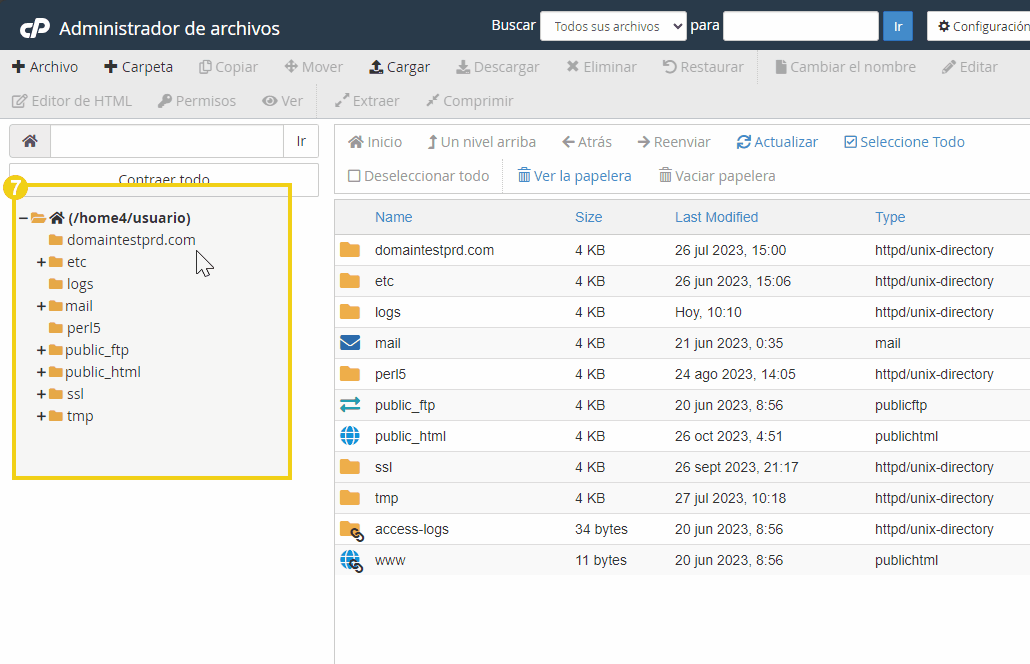
Task: Click the Descargar toolbar button
Action: (497, 67)
